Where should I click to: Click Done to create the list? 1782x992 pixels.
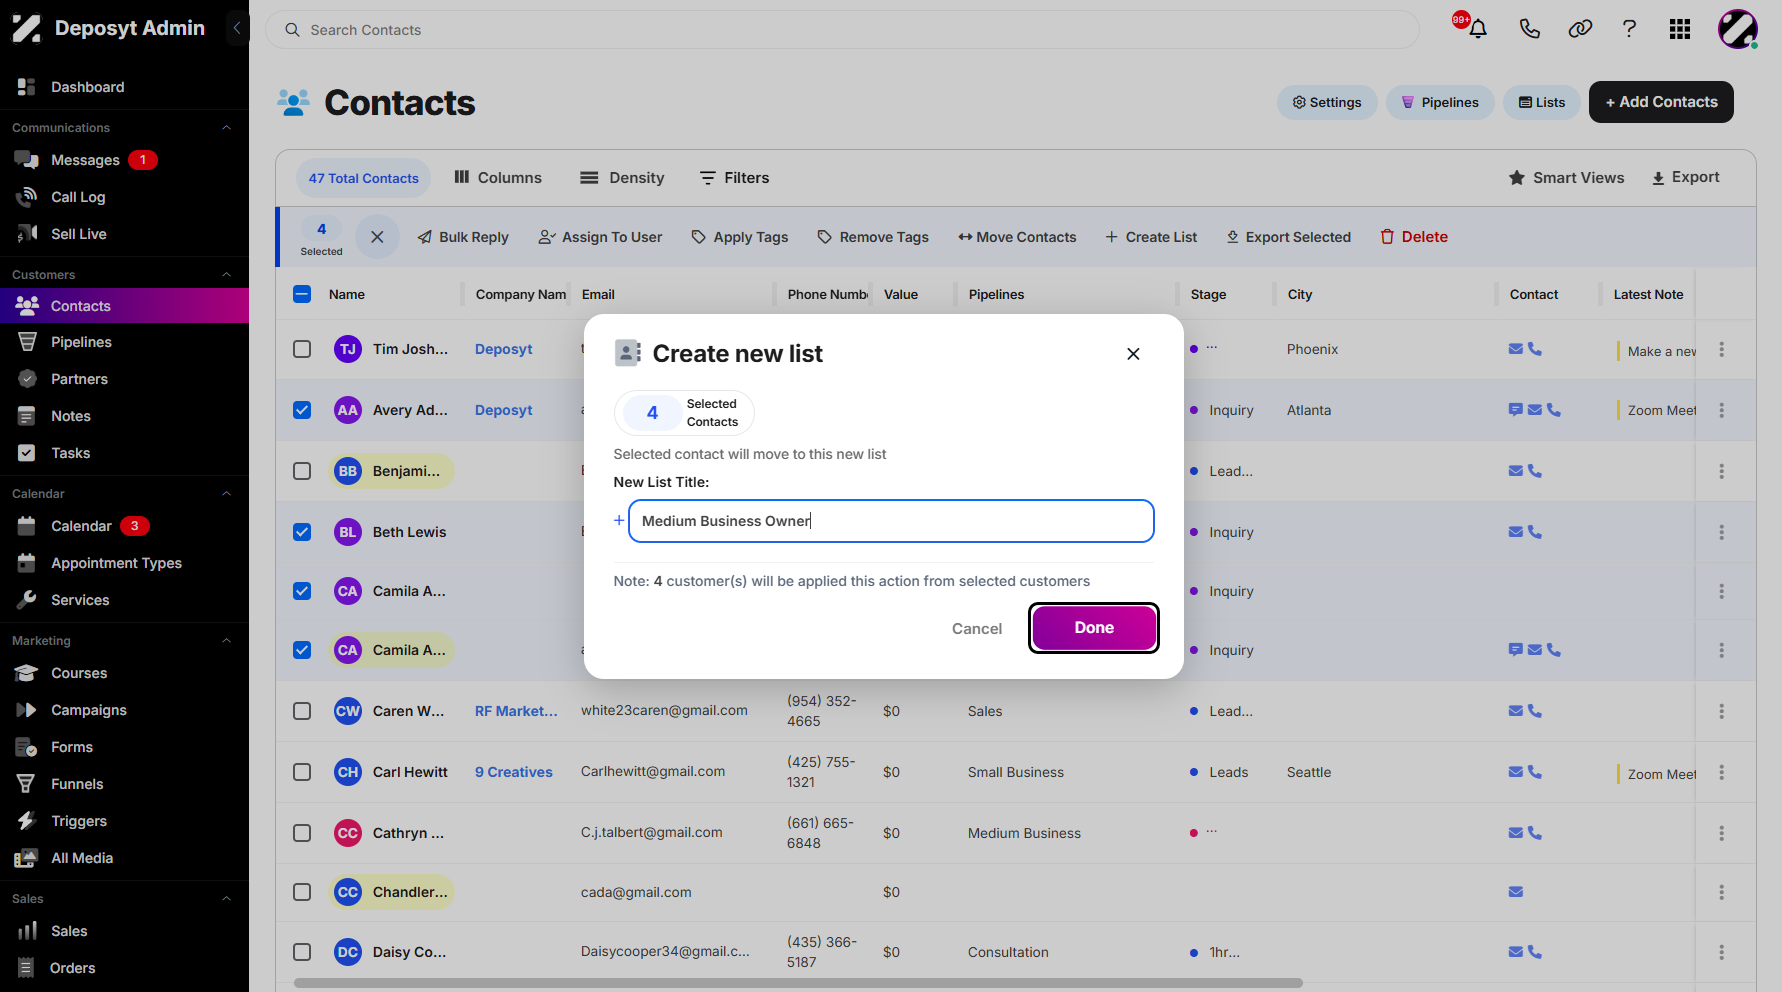[1094, 628]
